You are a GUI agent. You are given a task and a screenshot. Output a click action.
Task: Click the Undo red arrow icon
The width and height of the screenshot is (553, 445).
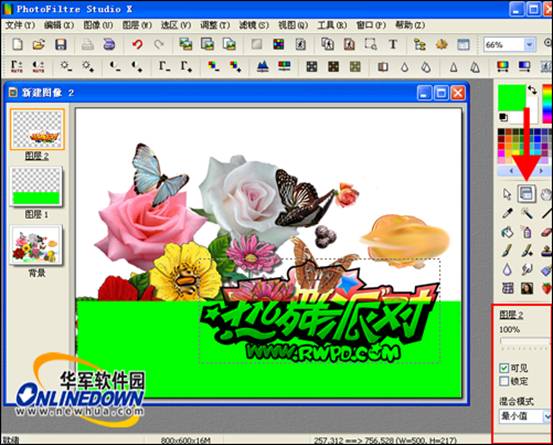click(x=137, y=45)
